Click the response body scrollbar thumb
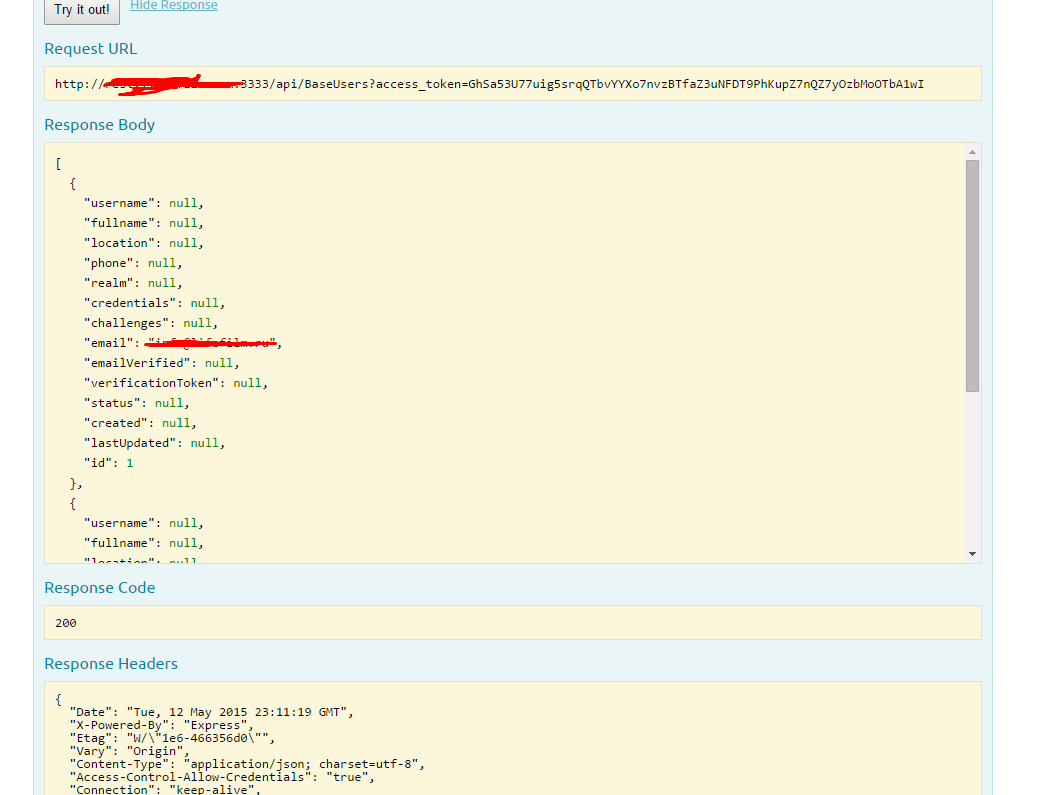The width and height of the screenshot is (1056, 795). click(x=972, y=275)
